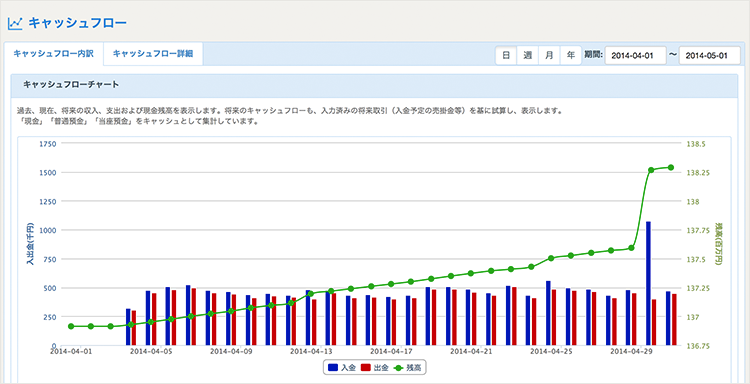Click the キャッシュフローチャート panel header
750x384 pixels.
[373, 85]
